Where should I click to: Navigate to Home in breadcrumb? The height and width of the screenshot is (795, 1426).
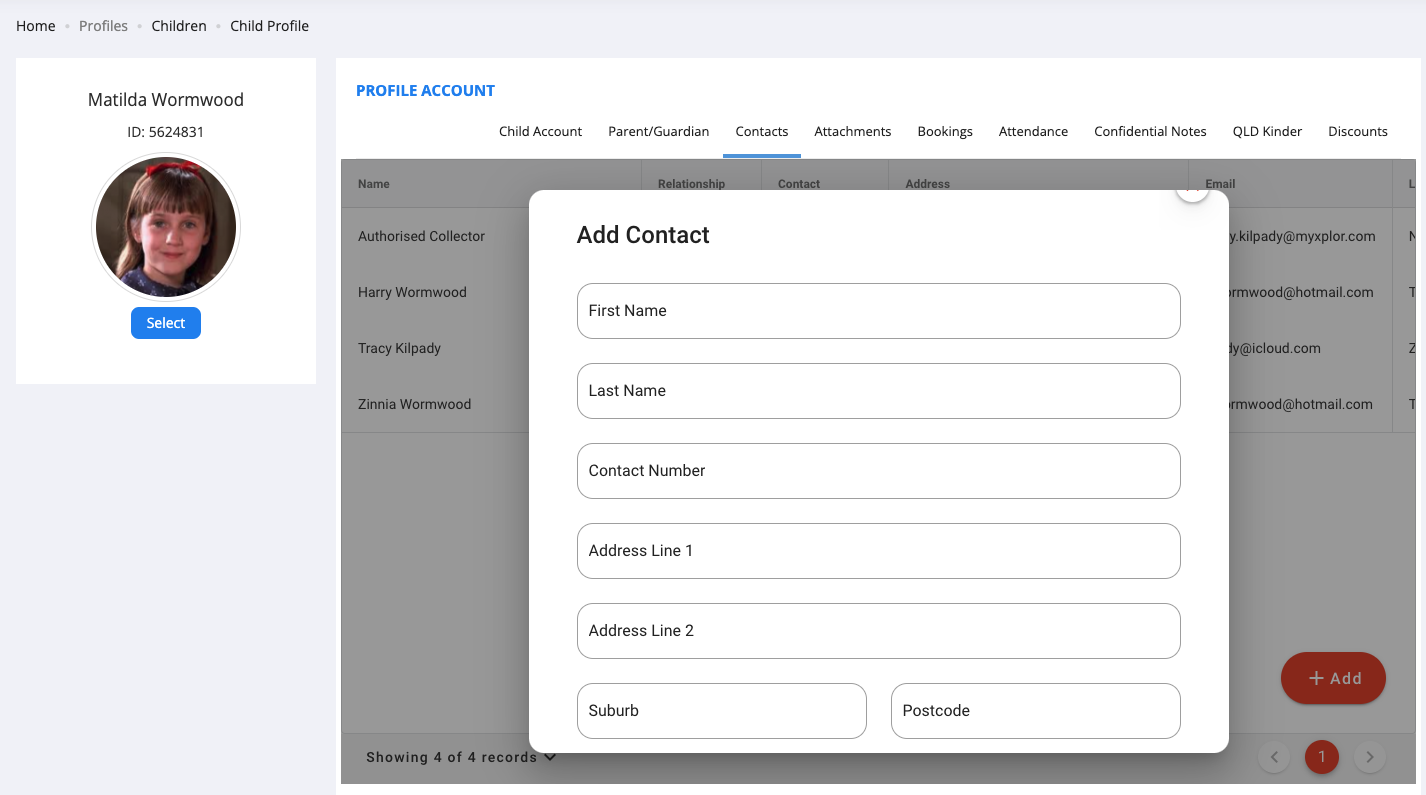pos(36,26)
